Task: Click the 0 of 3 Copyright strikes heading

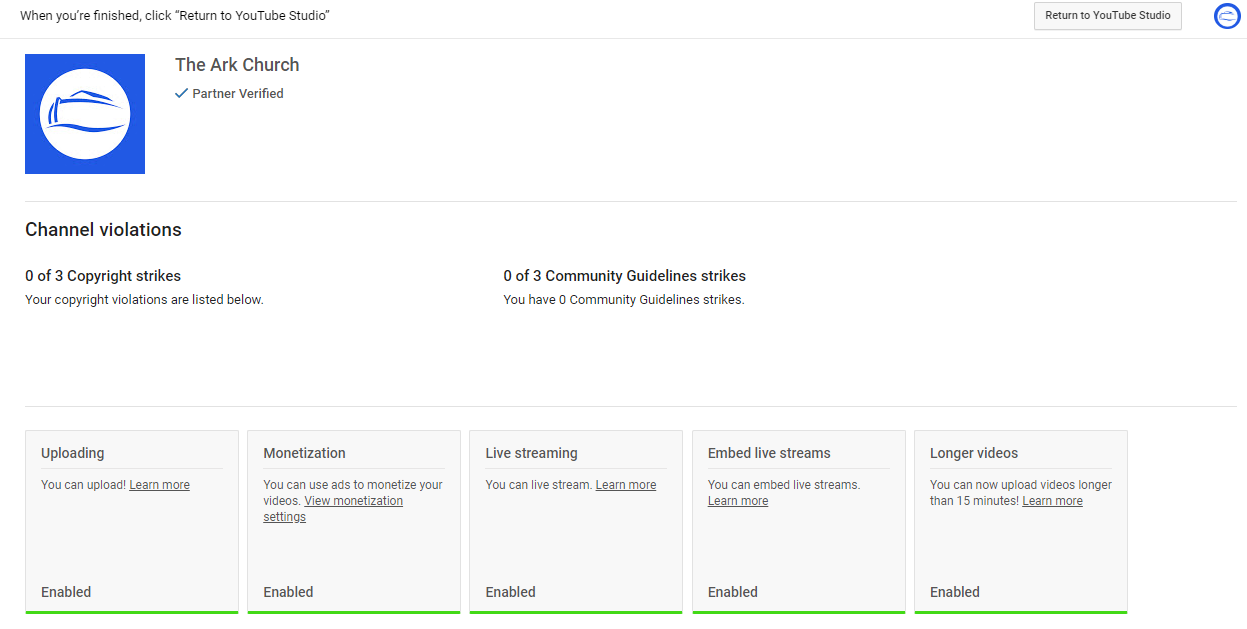Action: (103, 276)
